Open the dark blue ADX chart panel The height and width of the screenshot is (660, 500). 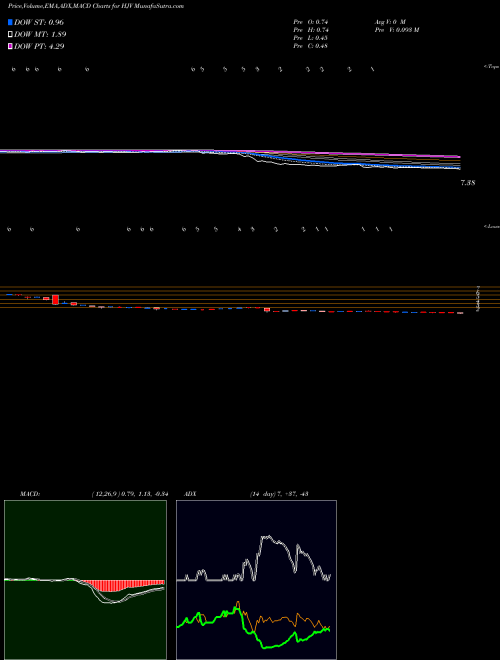tap(257, 580)
